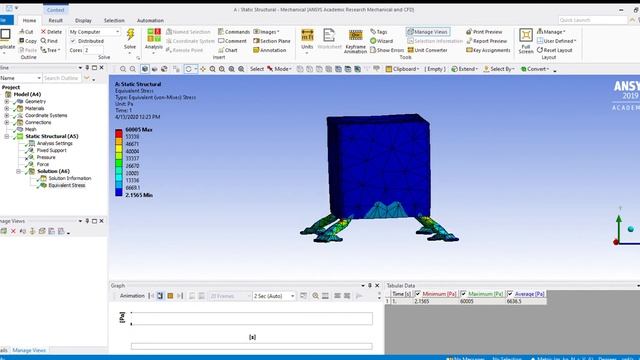The width and height of the screenshot is (640, 360).
Task: Switch to the Selection ribbon tab
Action: tap(114, 20)
